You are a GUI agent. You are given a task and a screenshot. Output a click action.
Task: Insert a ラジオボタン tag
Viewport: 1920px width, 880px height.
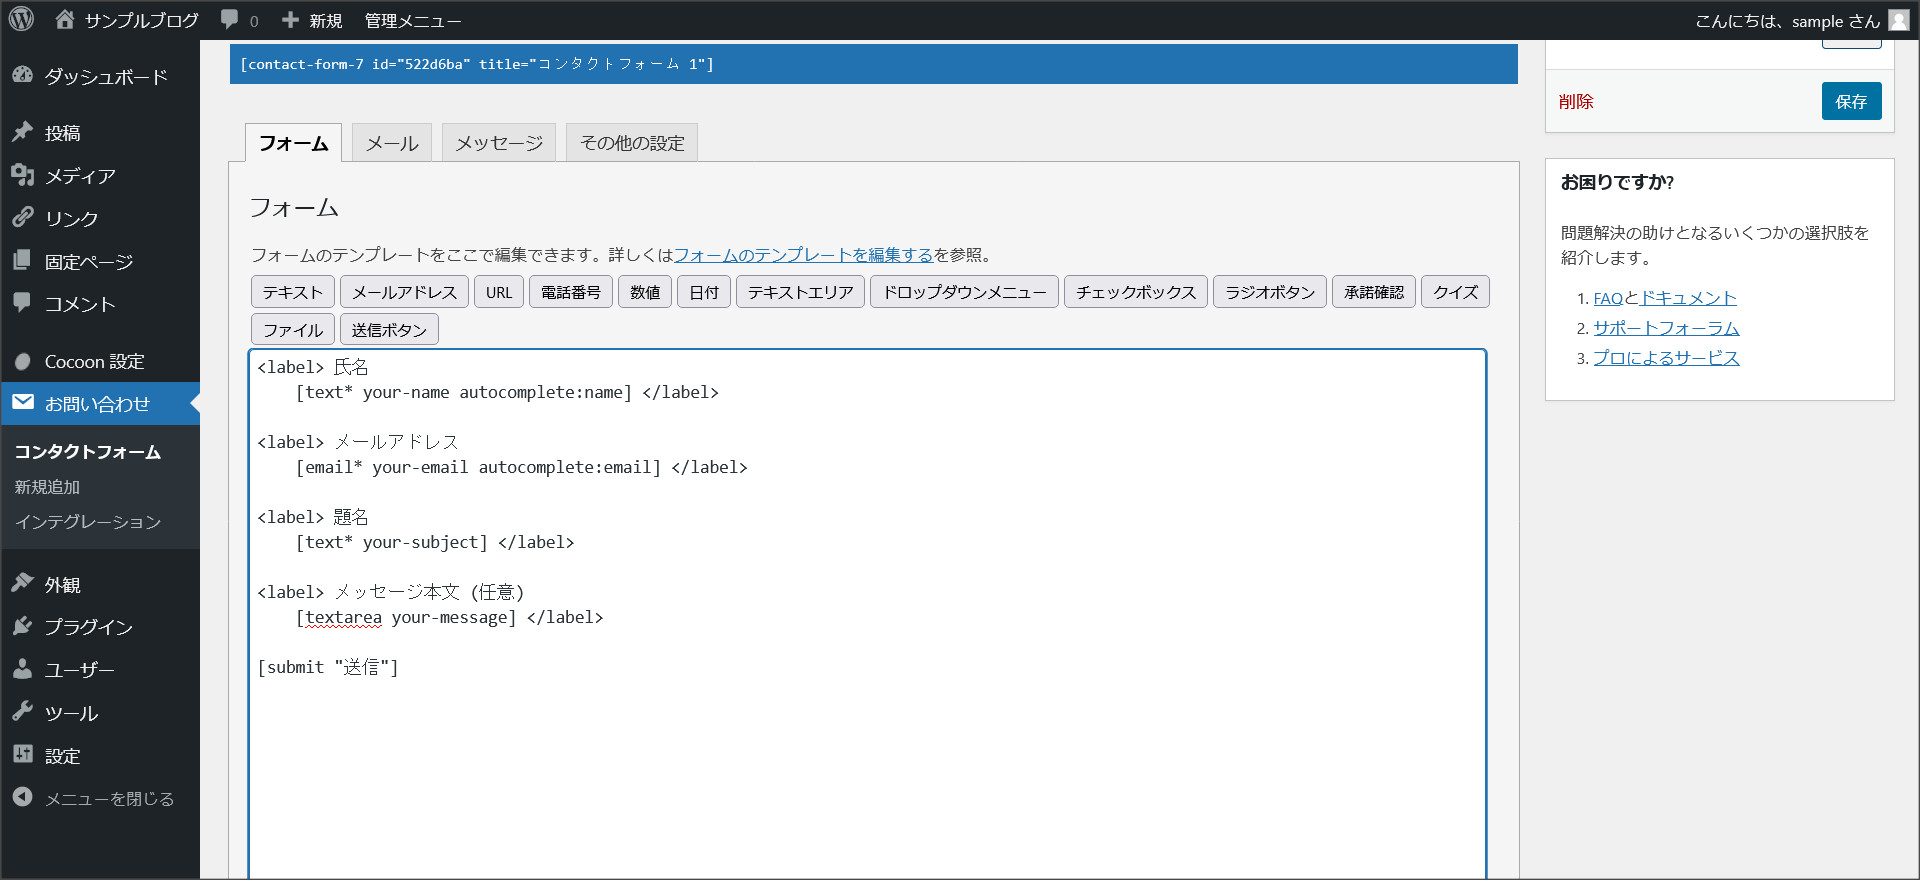[1269, 292]
